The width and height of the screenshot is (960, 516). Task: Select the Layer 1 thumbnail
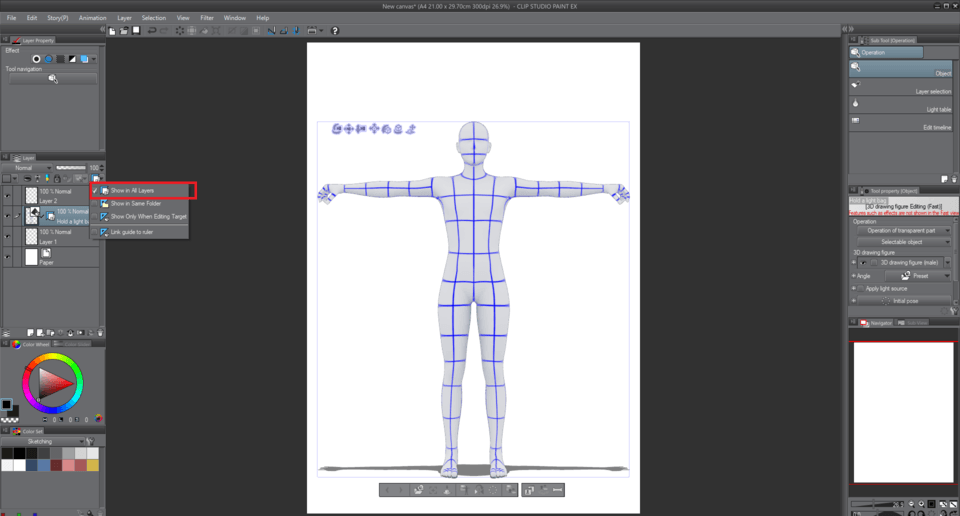31,237
